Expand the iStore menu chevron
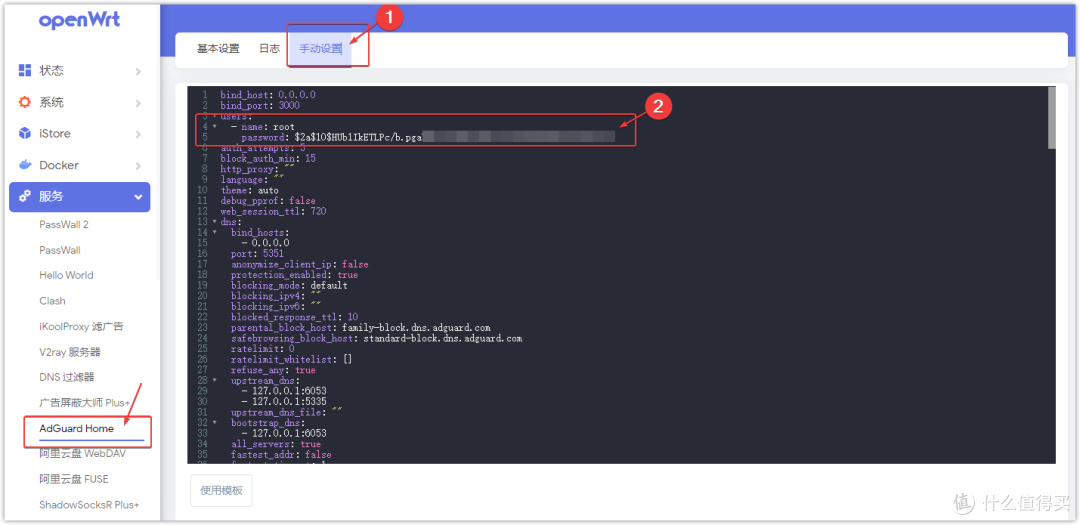This screenshot has width=1080, height=525. pyautogui.click(x=138, y=134)
